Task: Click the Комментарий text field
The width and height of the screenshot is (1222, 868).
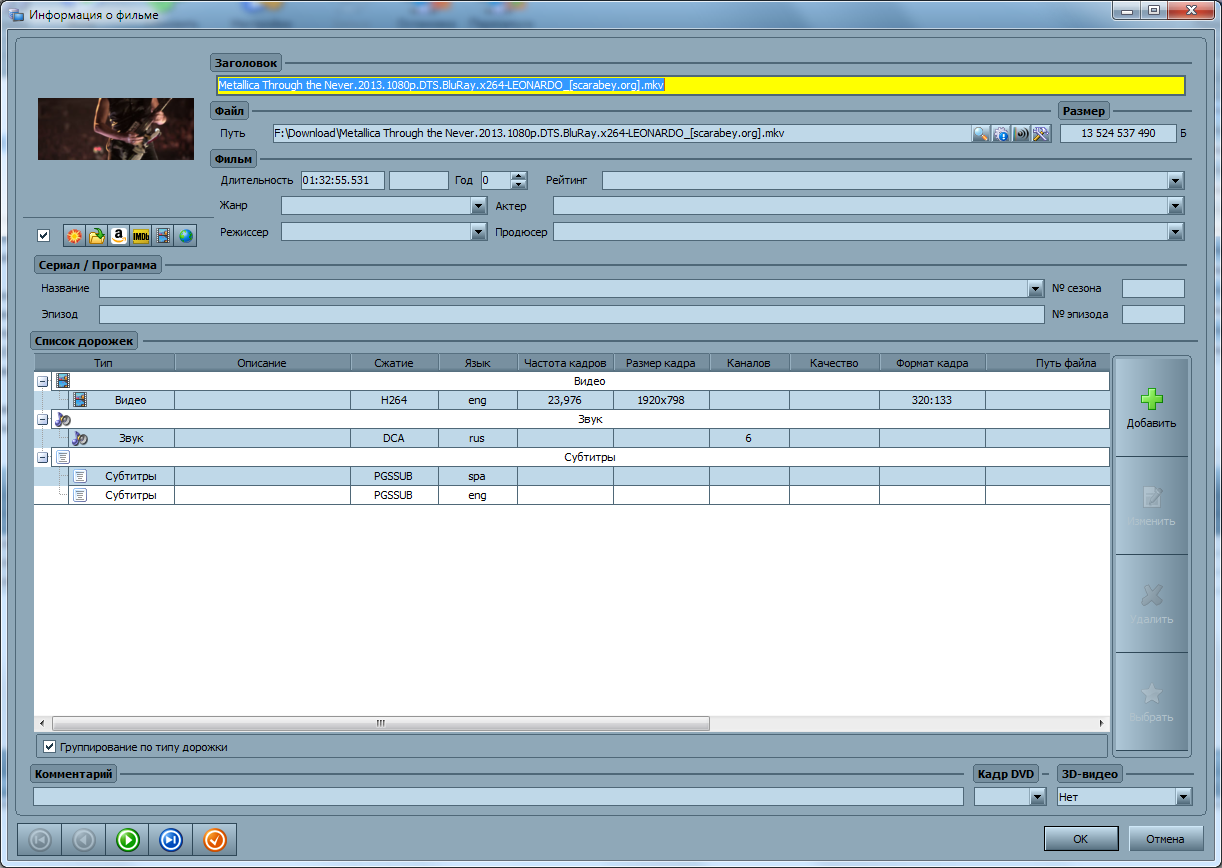Action: tap(497, 797)
